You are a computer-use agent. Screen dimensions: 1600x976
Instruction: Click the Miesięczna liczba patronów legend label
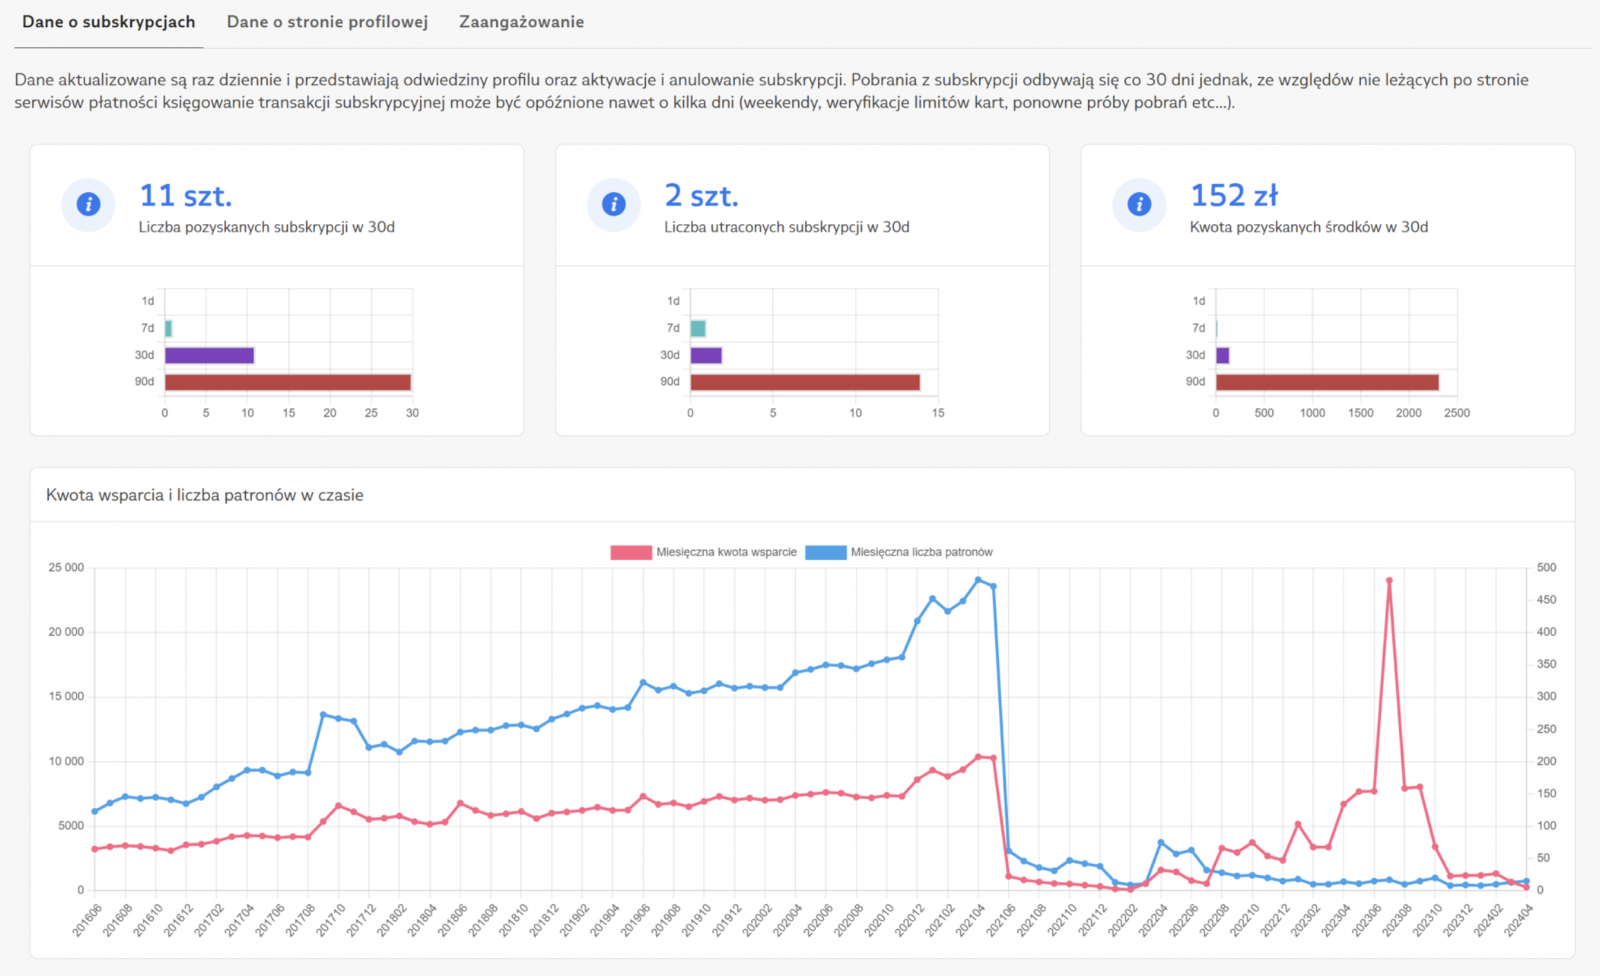921,552
